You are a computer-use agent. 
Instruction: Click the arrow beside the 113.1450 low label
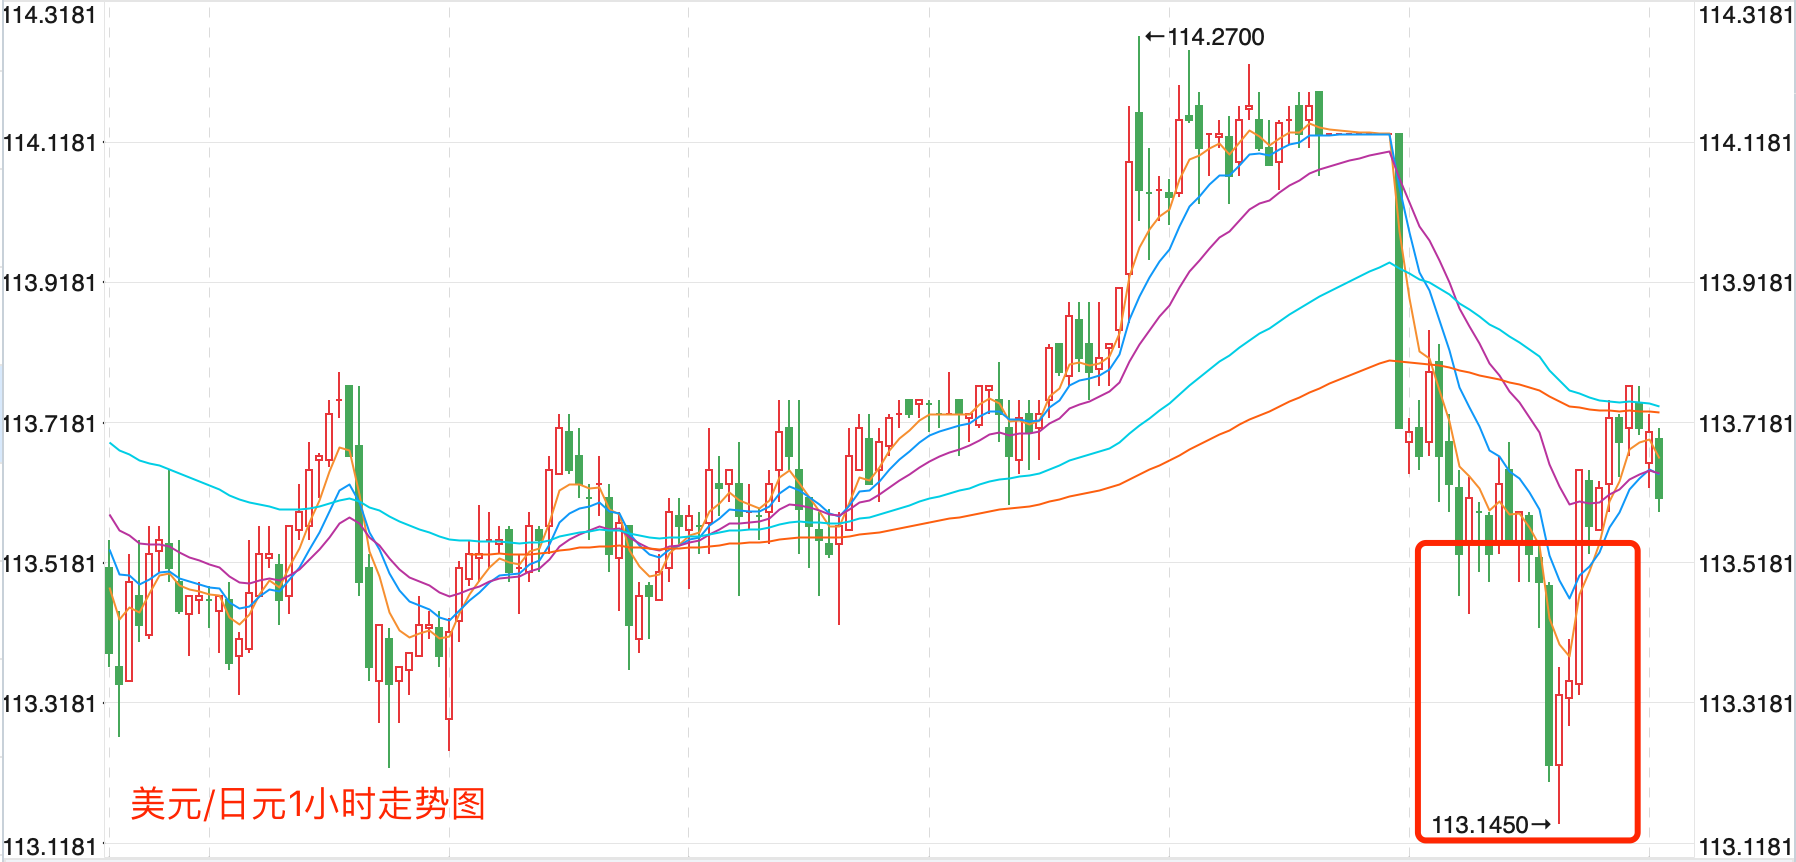(1541, 825)
